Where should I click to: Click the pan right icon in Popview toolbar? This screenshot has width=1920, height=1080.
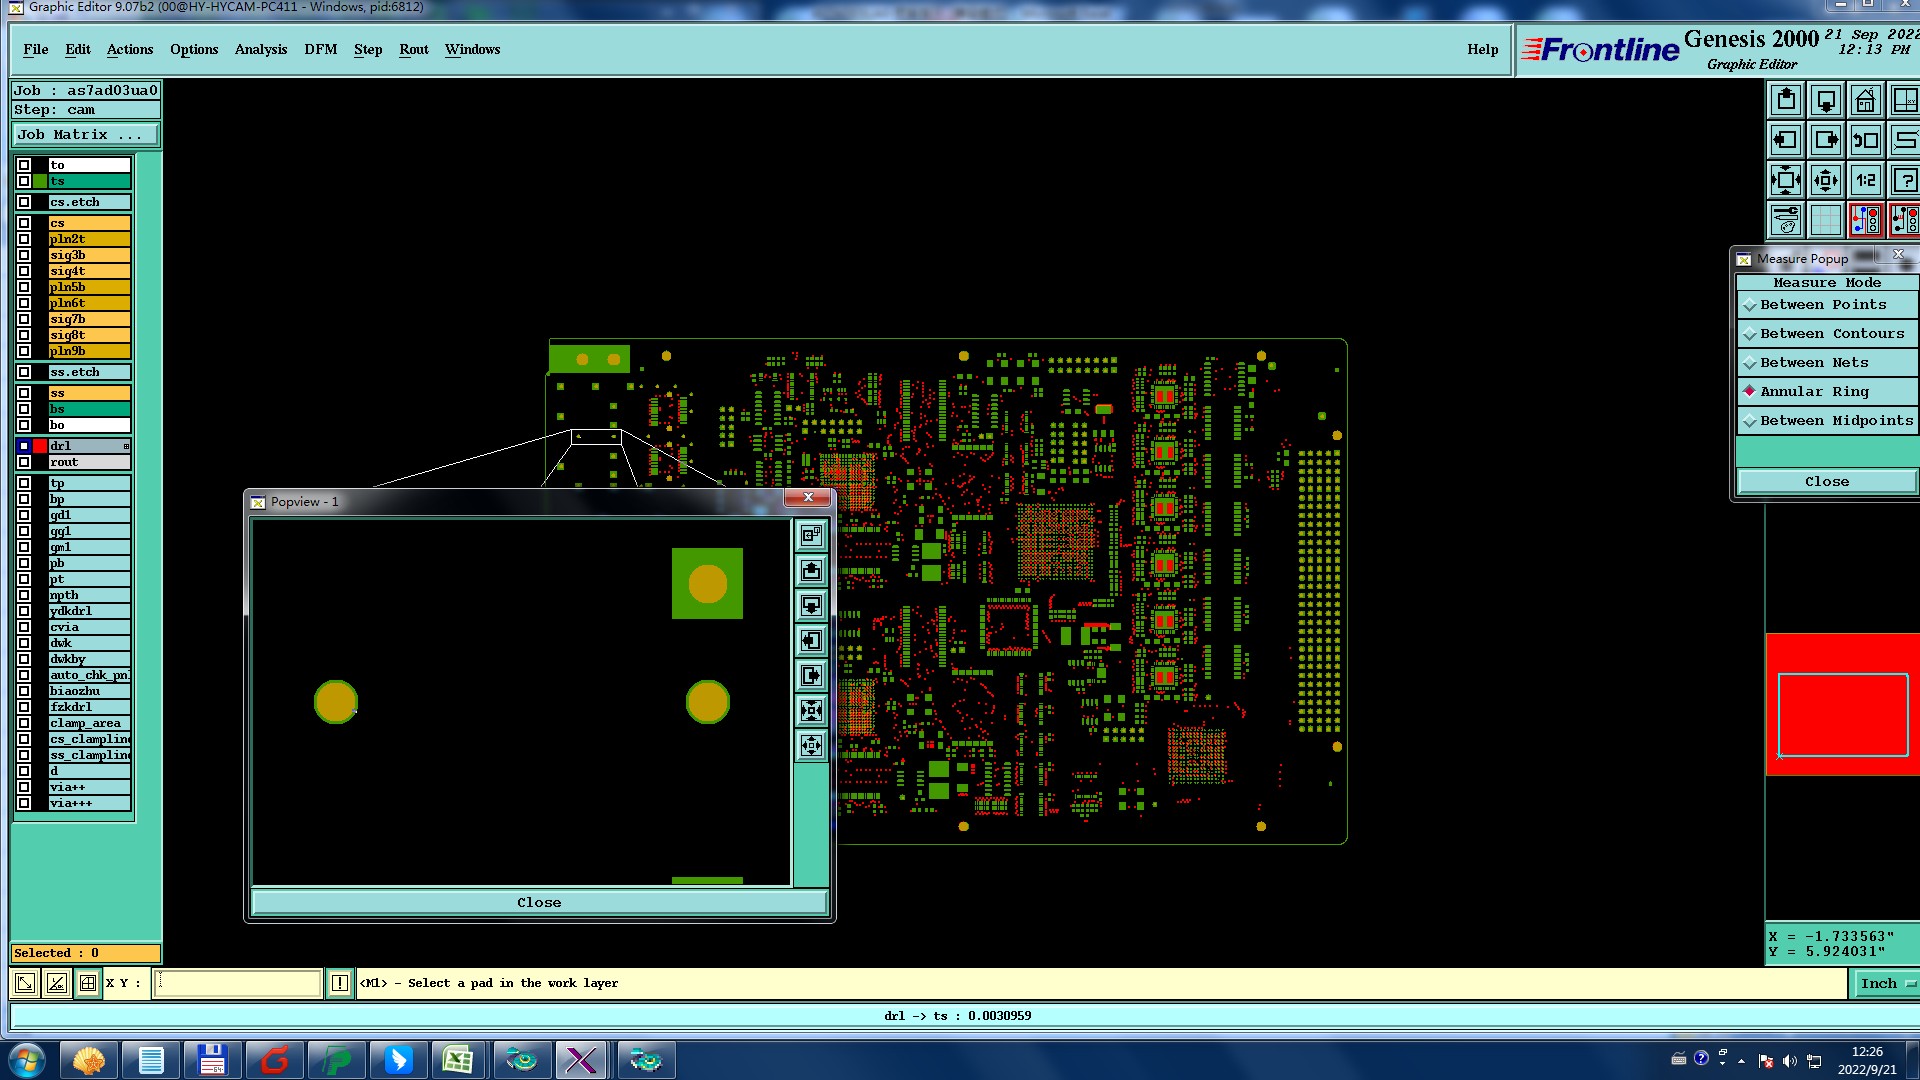pyautogui.click(x=811, y=676)
